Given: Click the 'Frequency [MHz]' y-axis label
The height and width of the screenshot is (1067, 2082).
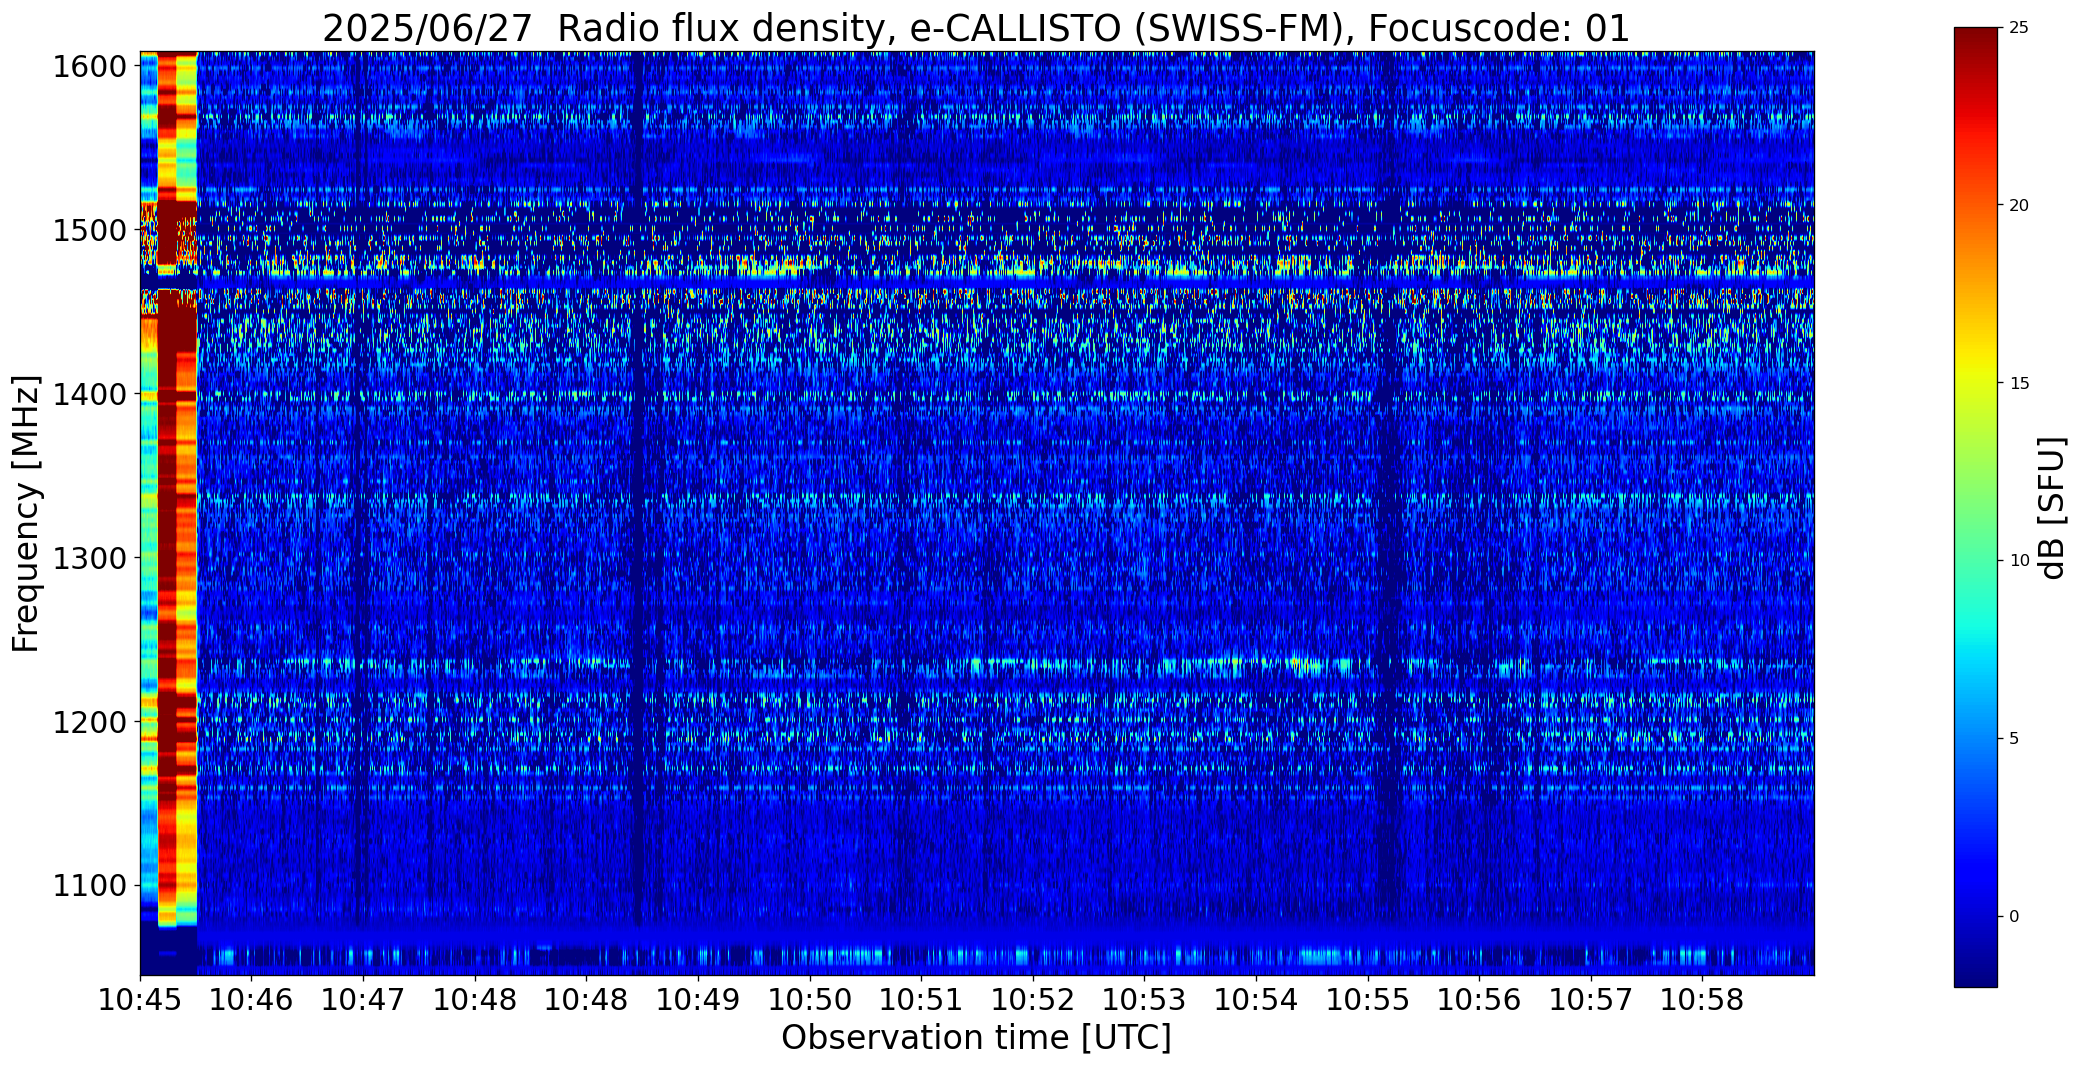Looking at the screenshot, I should tap(26, 513).
